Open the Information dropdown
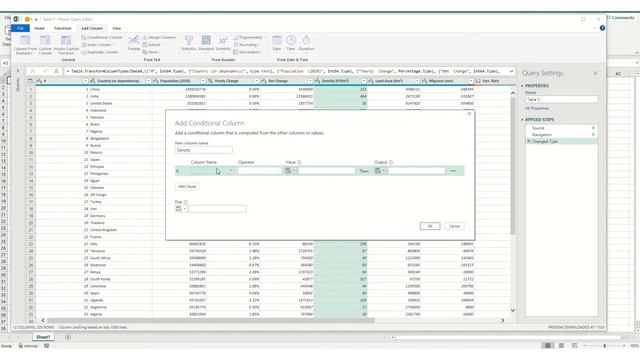 click(248, 52)
